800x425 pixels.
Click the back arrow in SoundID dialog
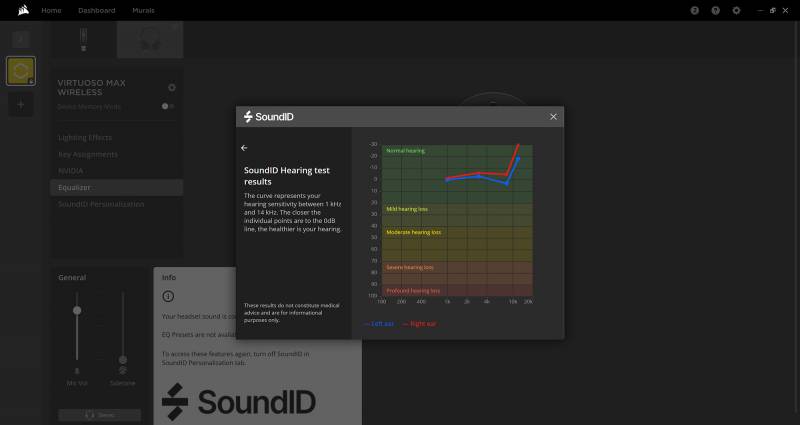[x=245, y=148]
